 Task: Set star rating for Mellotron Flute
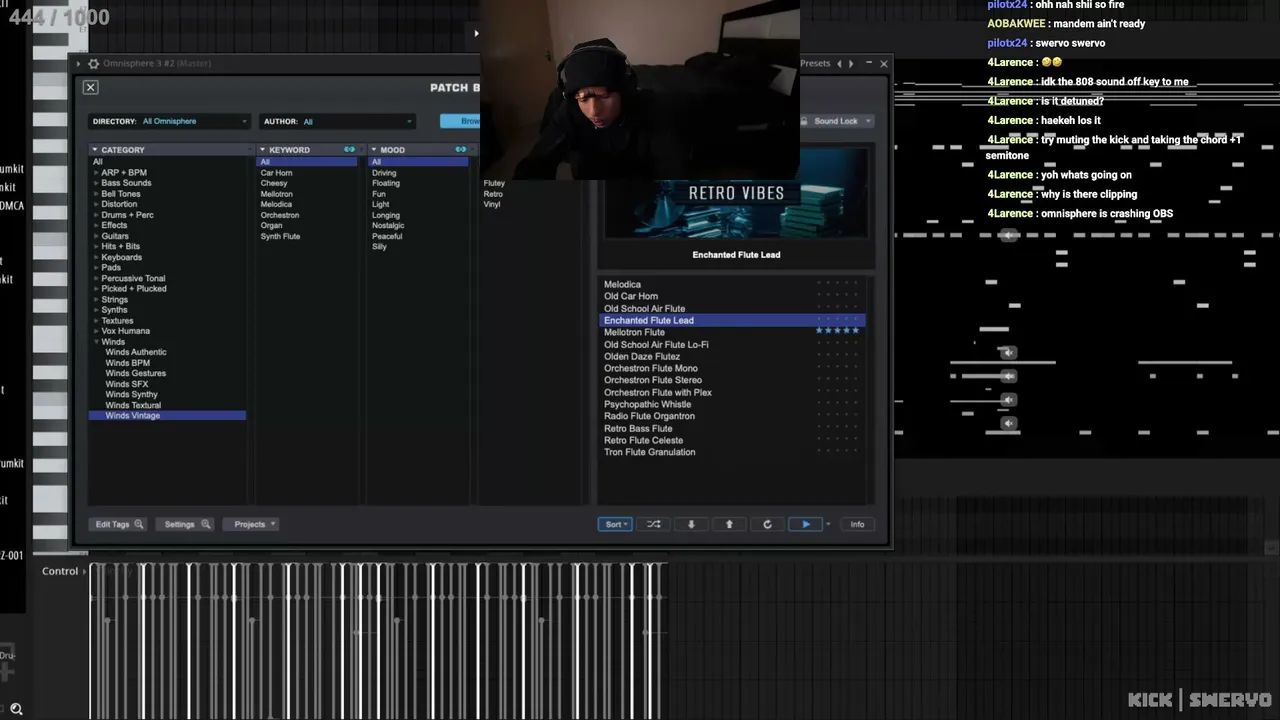coord(838,331)
